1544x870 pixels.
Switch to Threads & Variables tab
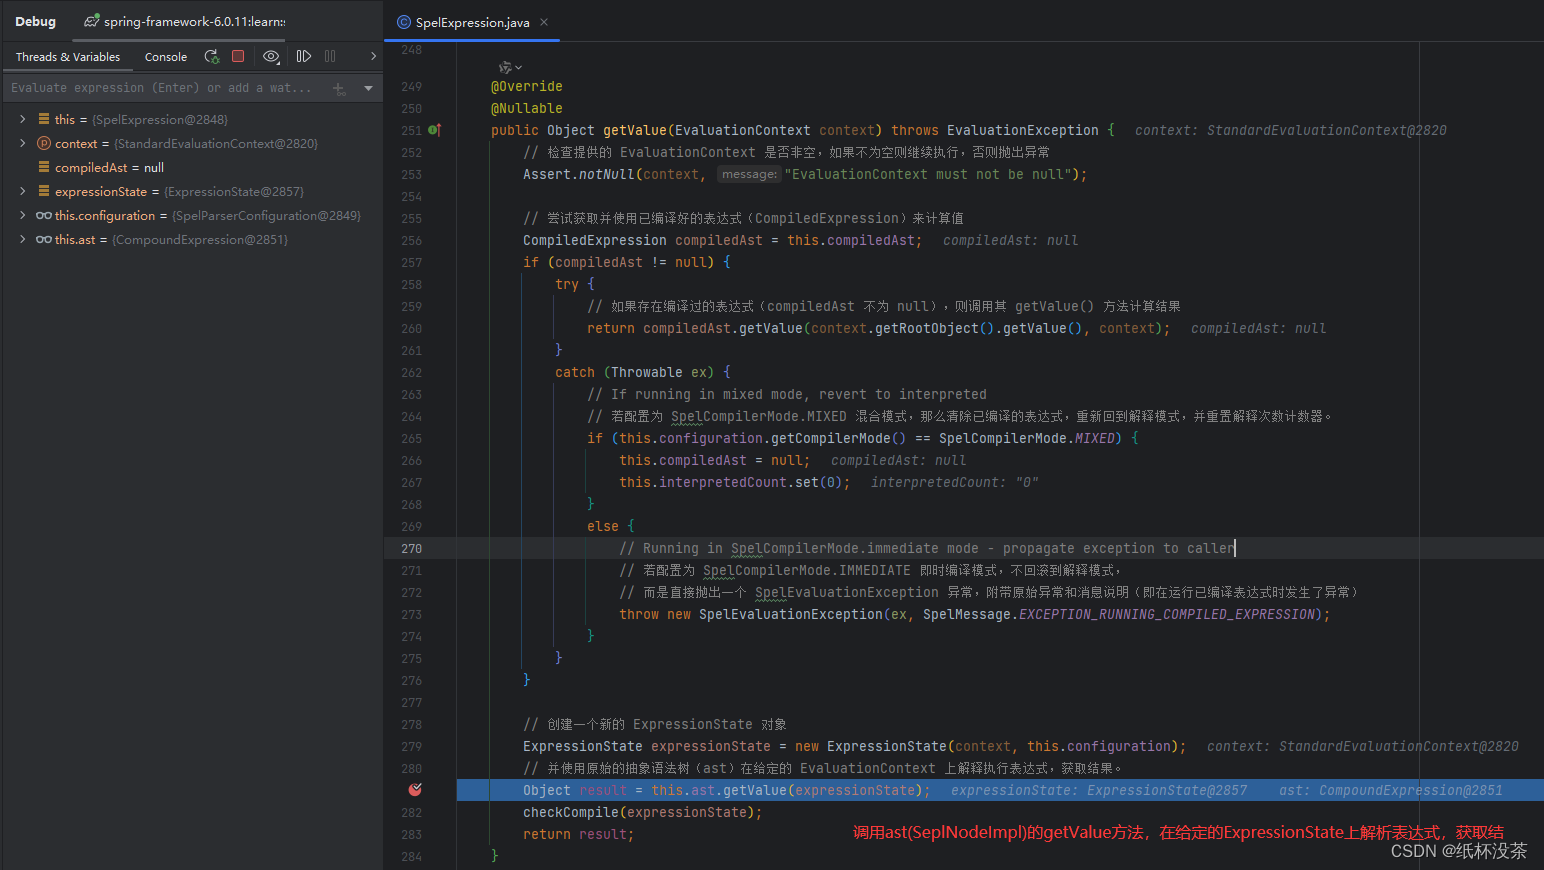tap(68, 57)
